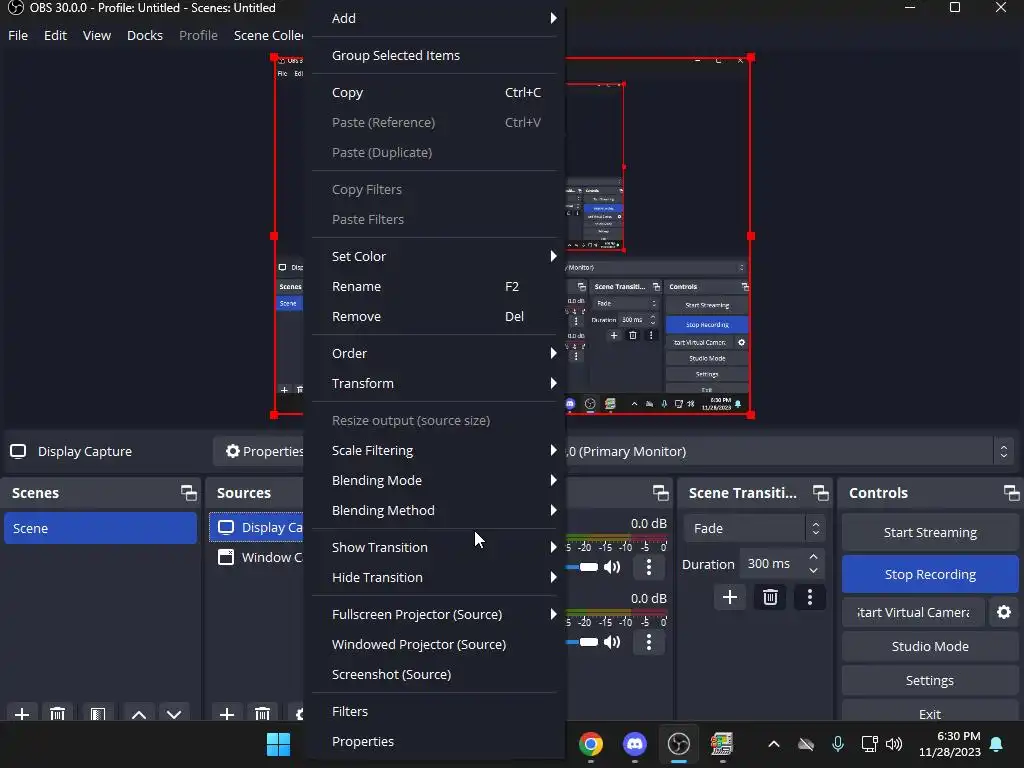Increase transition Duration with up arrow

click(x=813, y=557)
